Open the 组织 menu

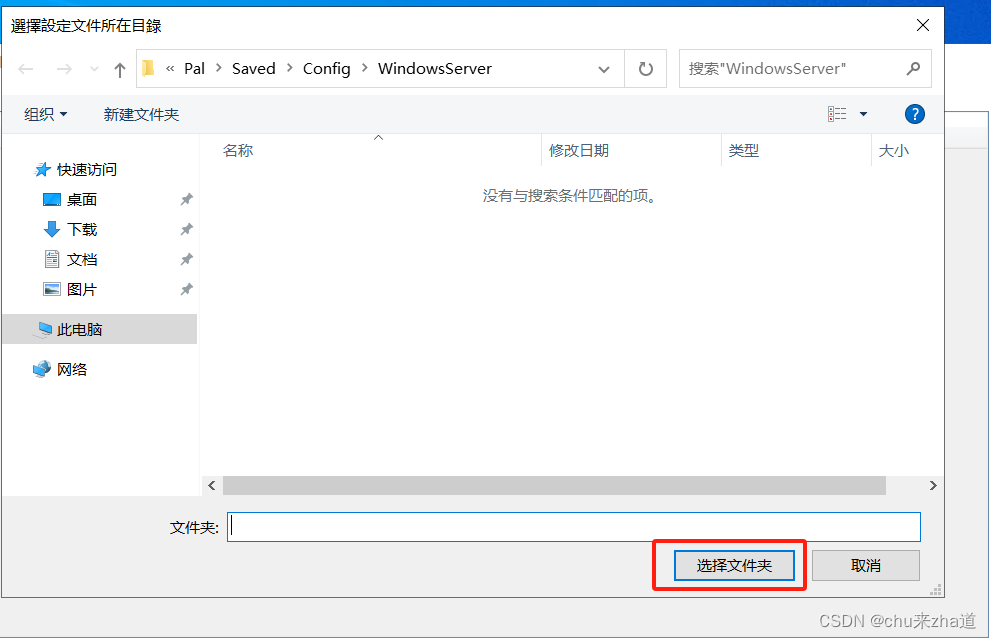tap(46, 114)
